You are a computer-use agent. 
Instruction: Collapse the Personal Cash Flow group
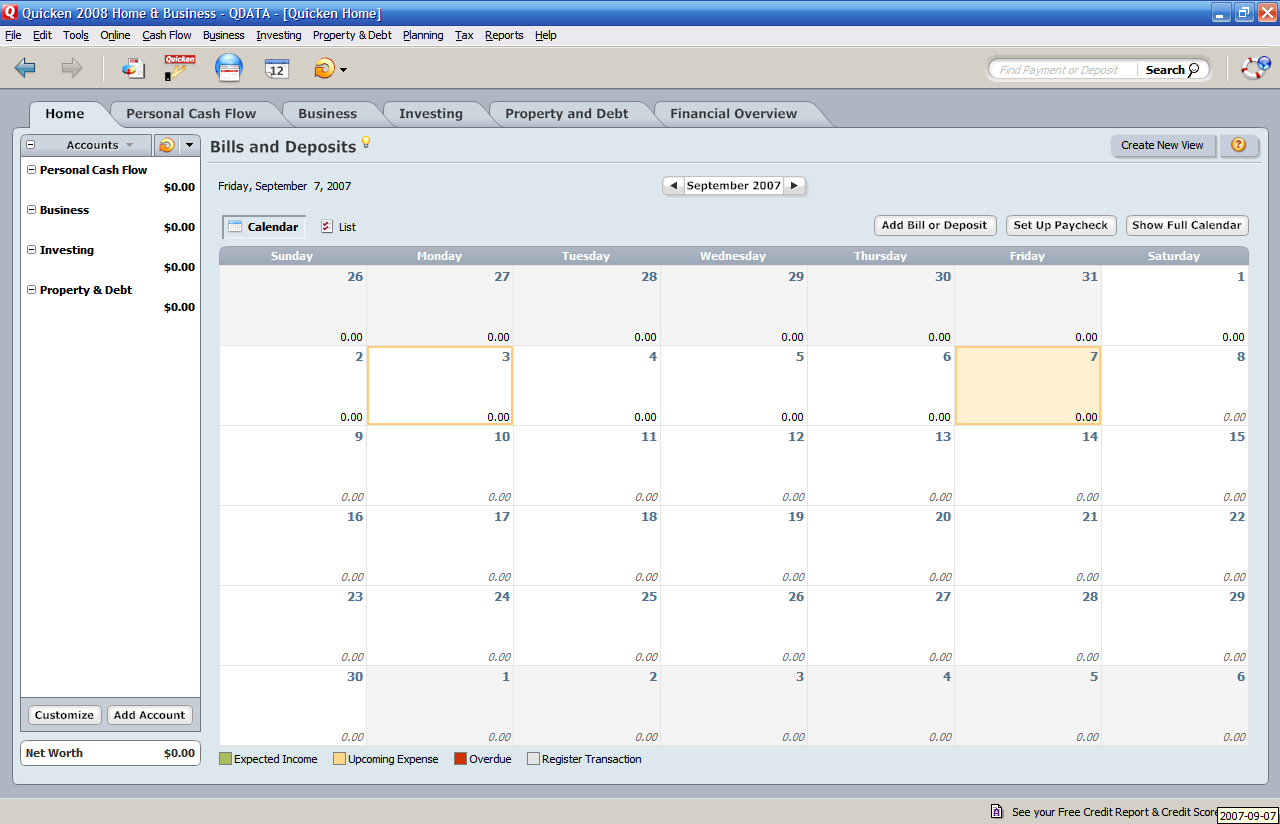31,170
